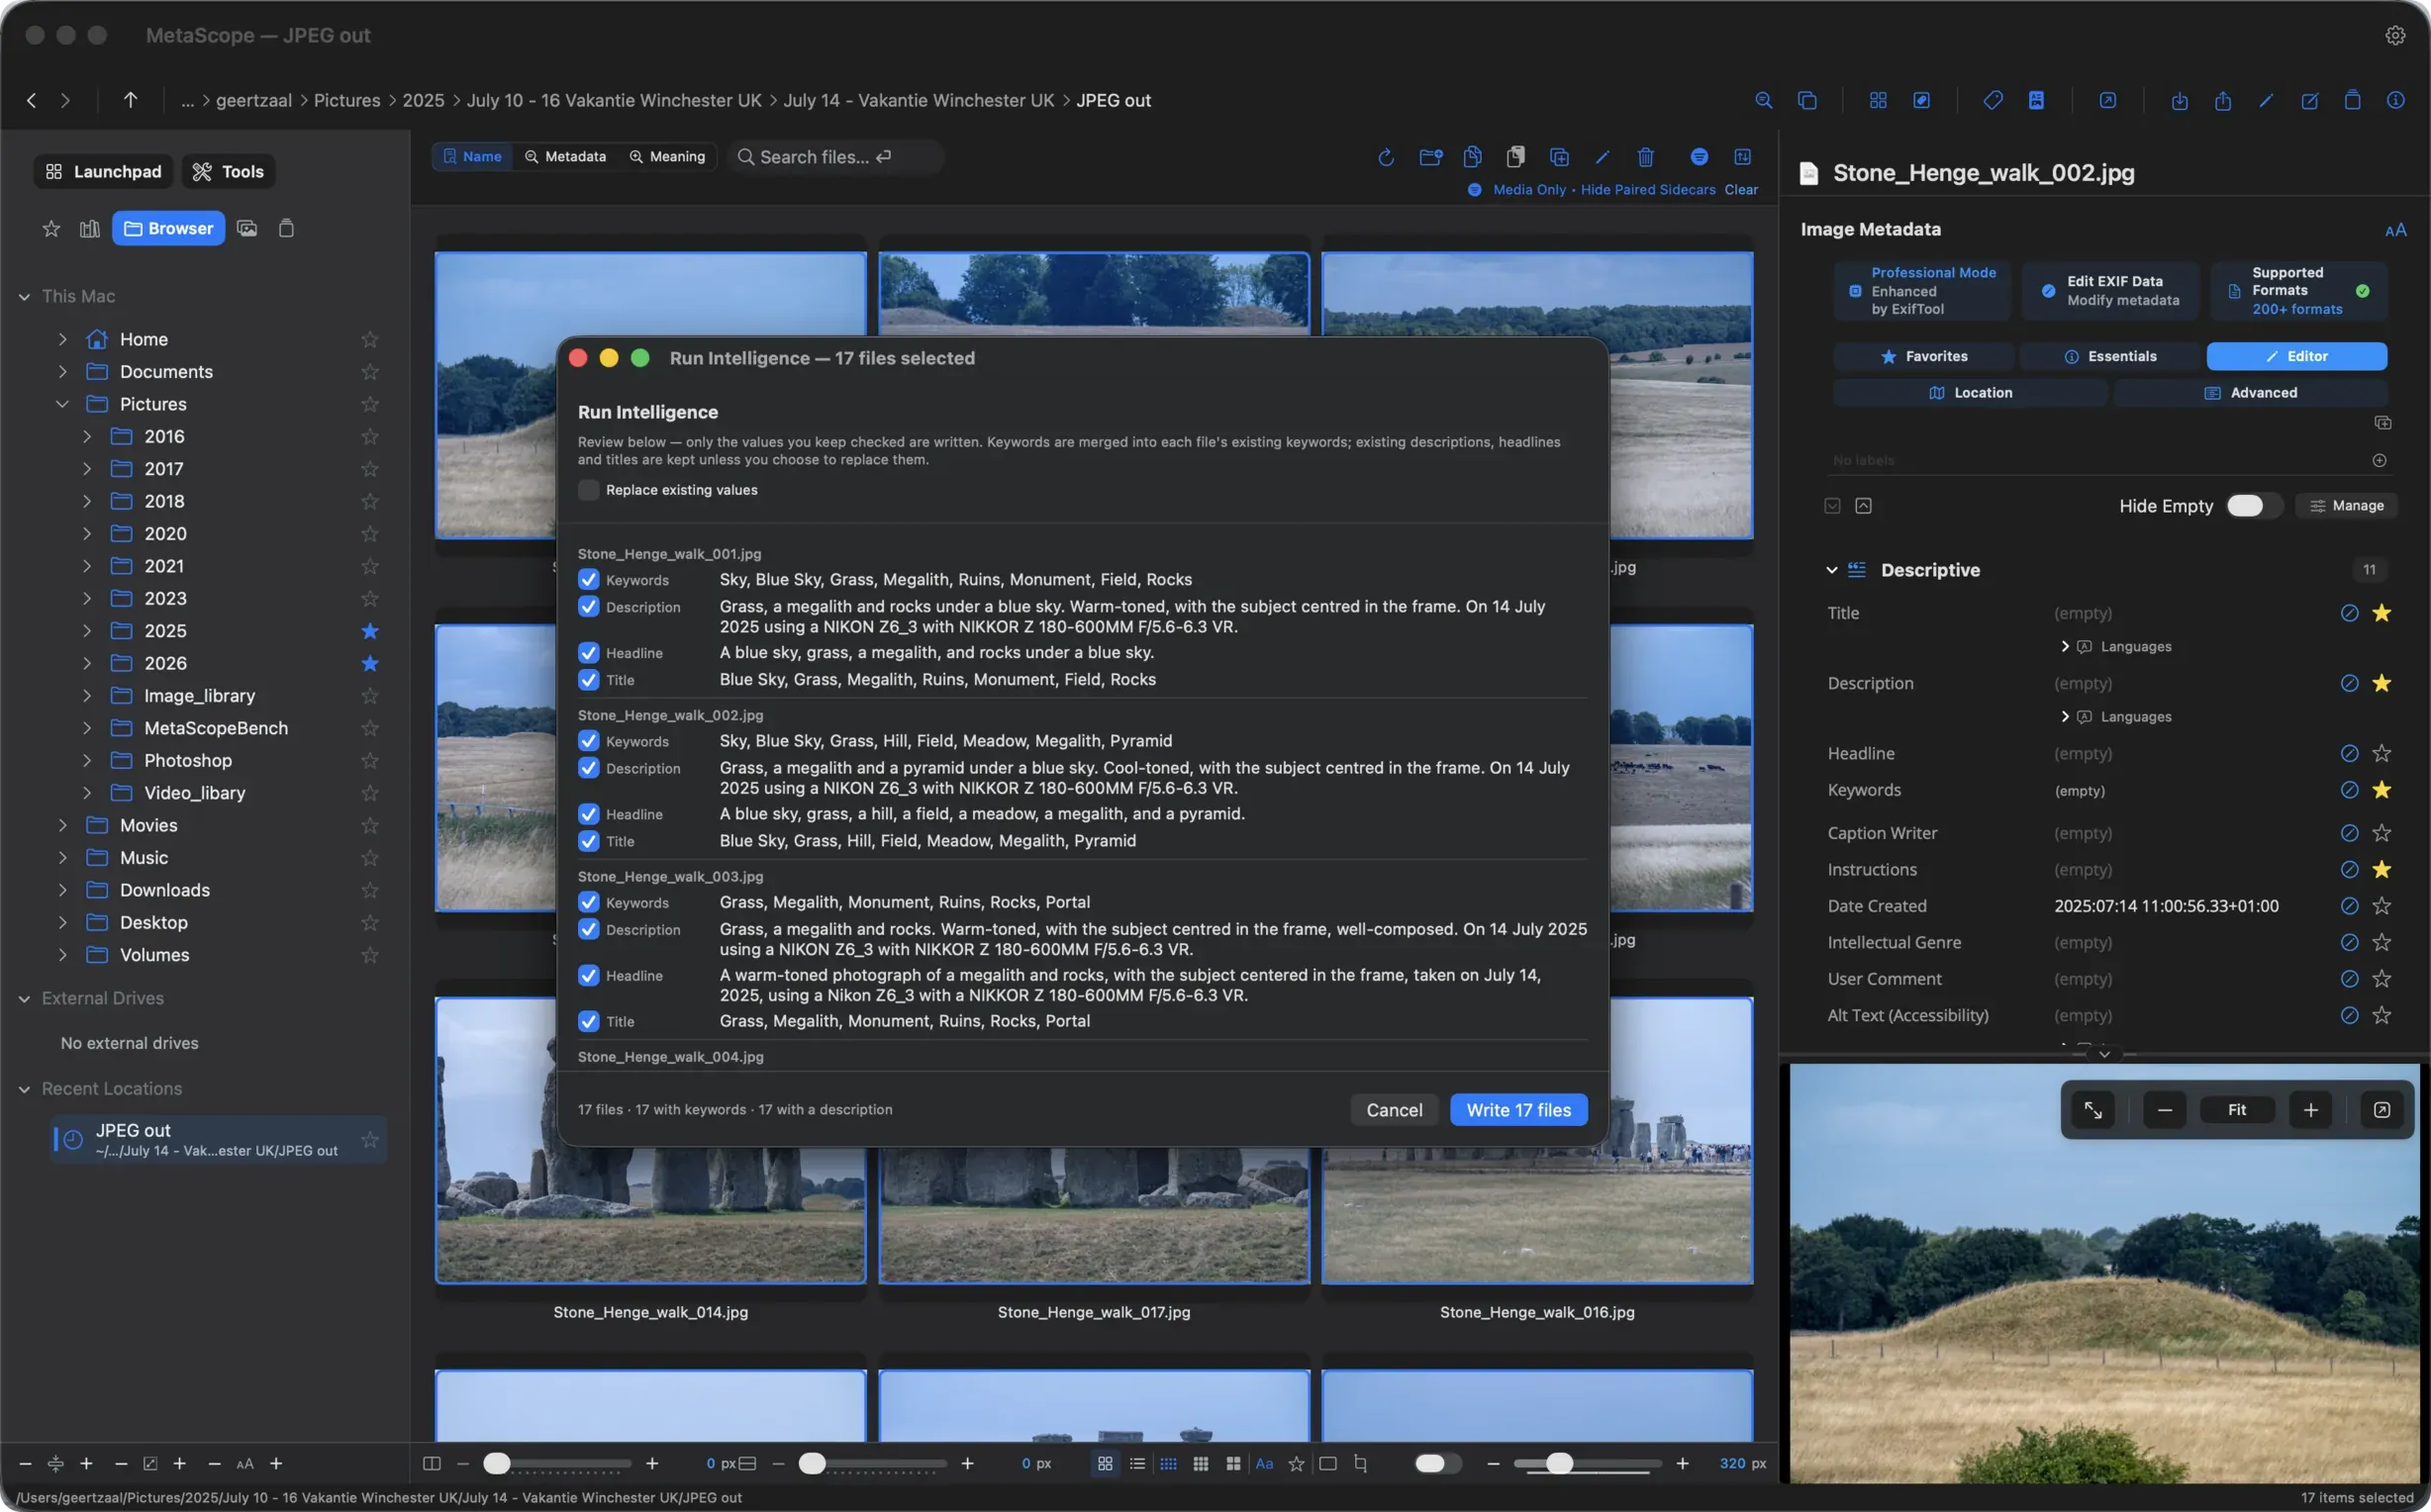Uncheck Keywords for Stone_Henge_walk_001.jpg
The image size is (2431, 1512).
(588, 580)
